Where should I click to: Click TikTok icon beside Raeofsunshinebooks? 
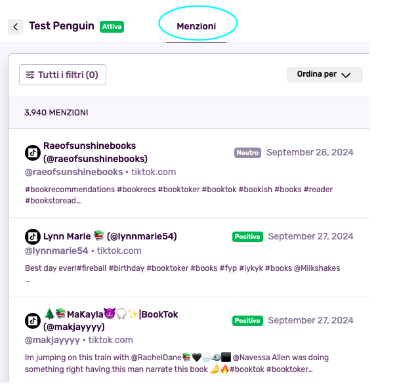(x=33, y=153)
